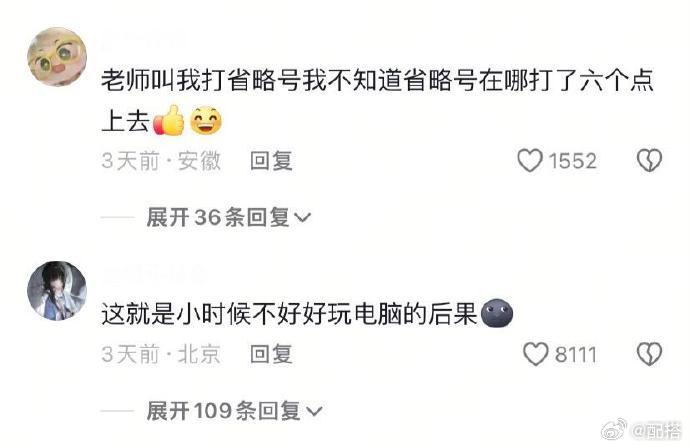The image size is (690, 448).
Task: Like the comment with 8111 likes
Action: click(536, 354)
